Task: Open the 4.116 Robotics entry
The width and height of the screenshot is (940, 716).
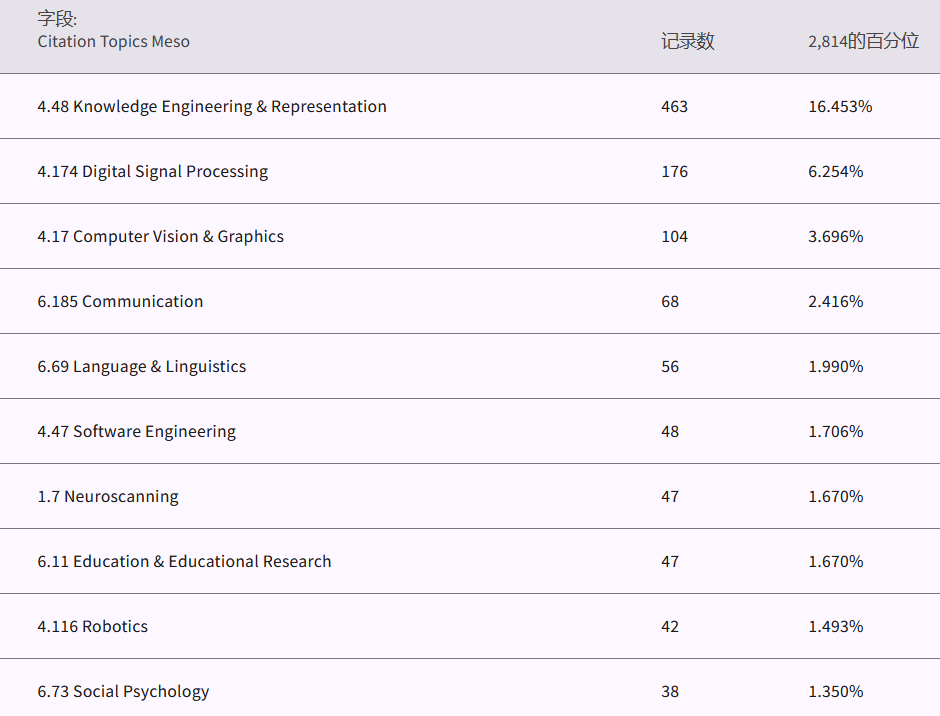Action: click(x=93, y=626)
